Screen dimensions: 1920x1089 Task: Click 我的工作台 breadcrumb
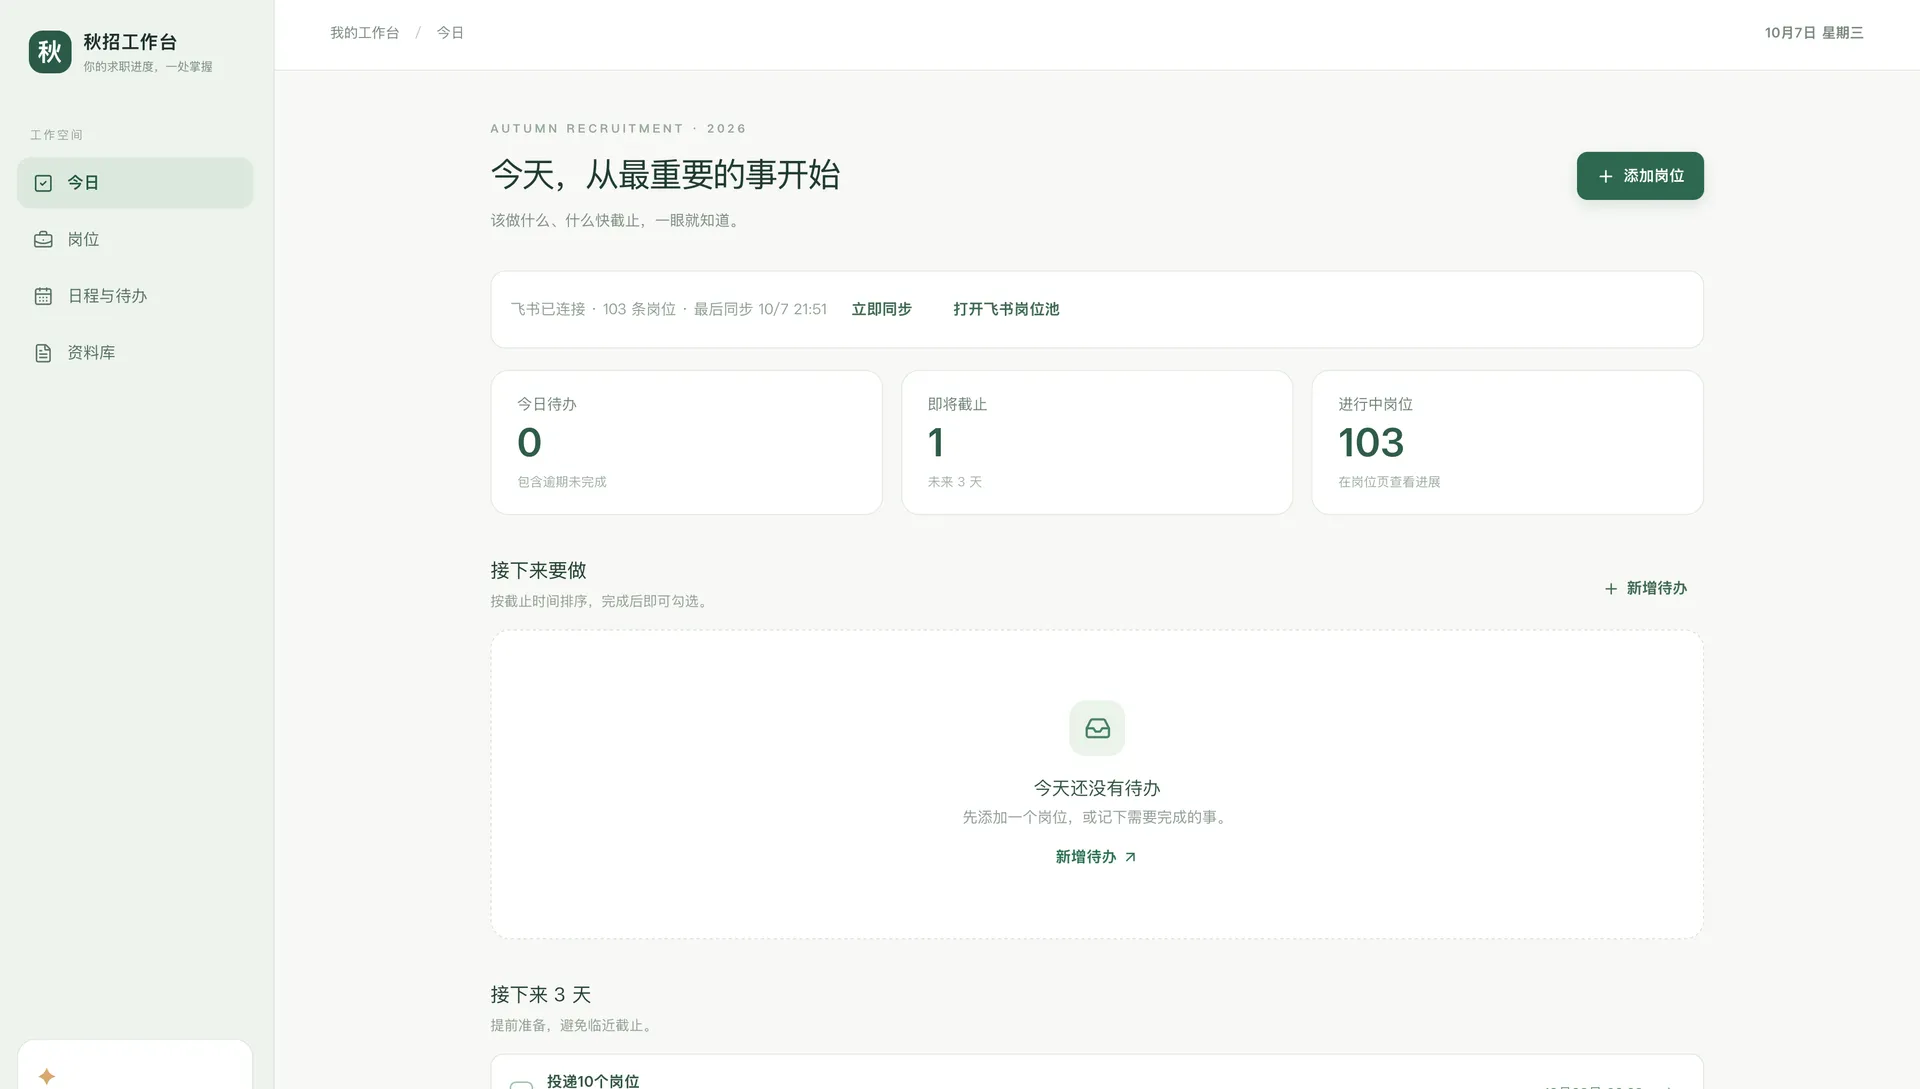click(x=364, y=33)
